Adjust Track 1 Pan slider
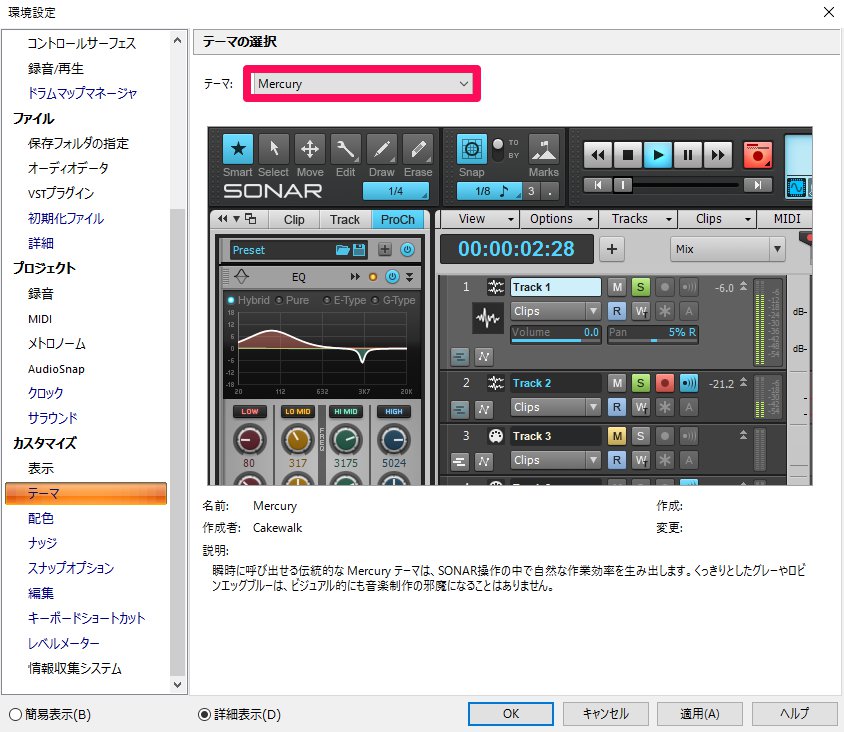 pos(652,333)
